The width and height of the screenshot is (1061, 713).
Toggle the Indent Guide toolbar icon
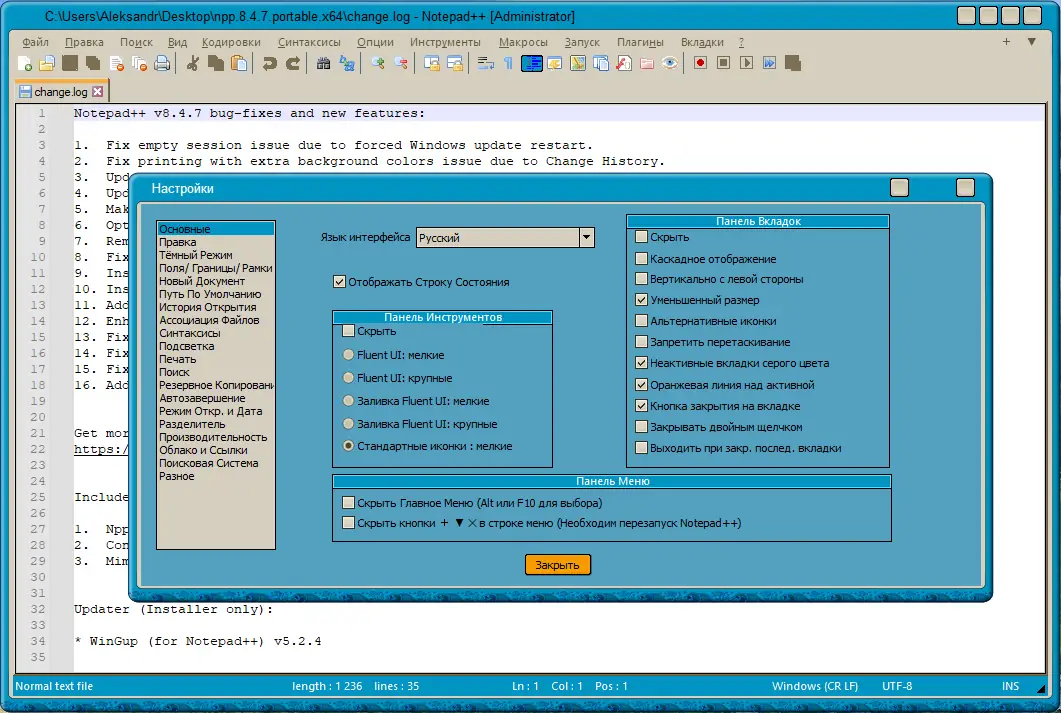coord(532,64)
